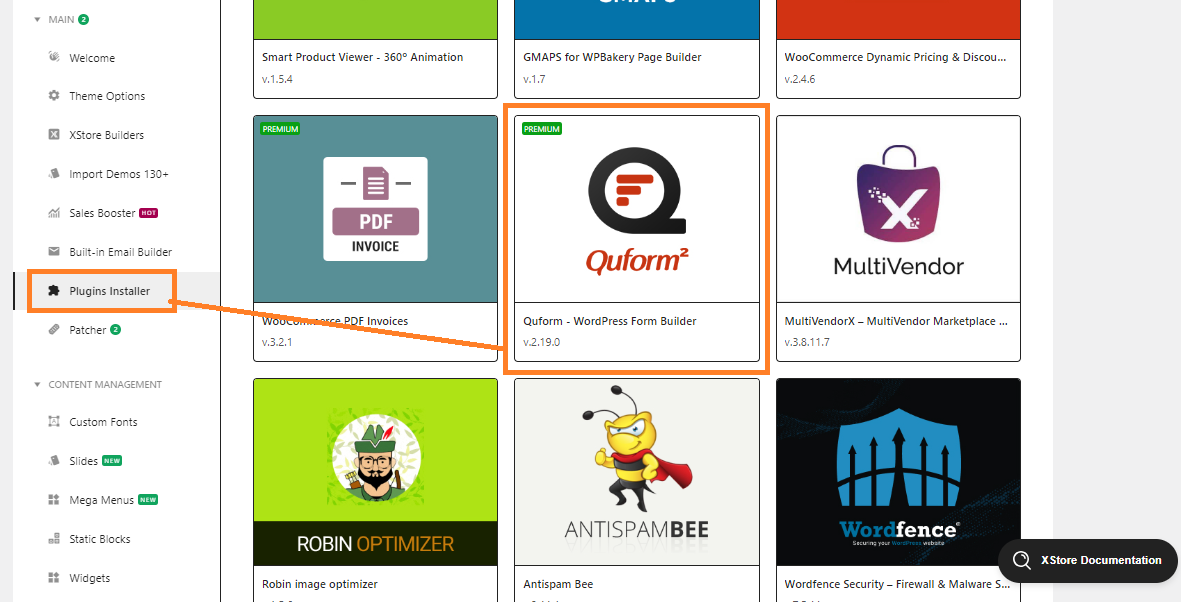Click version v.1.5.4 under Smart Product Viewer
1181x602 pixels.
(x=277, y=79)
